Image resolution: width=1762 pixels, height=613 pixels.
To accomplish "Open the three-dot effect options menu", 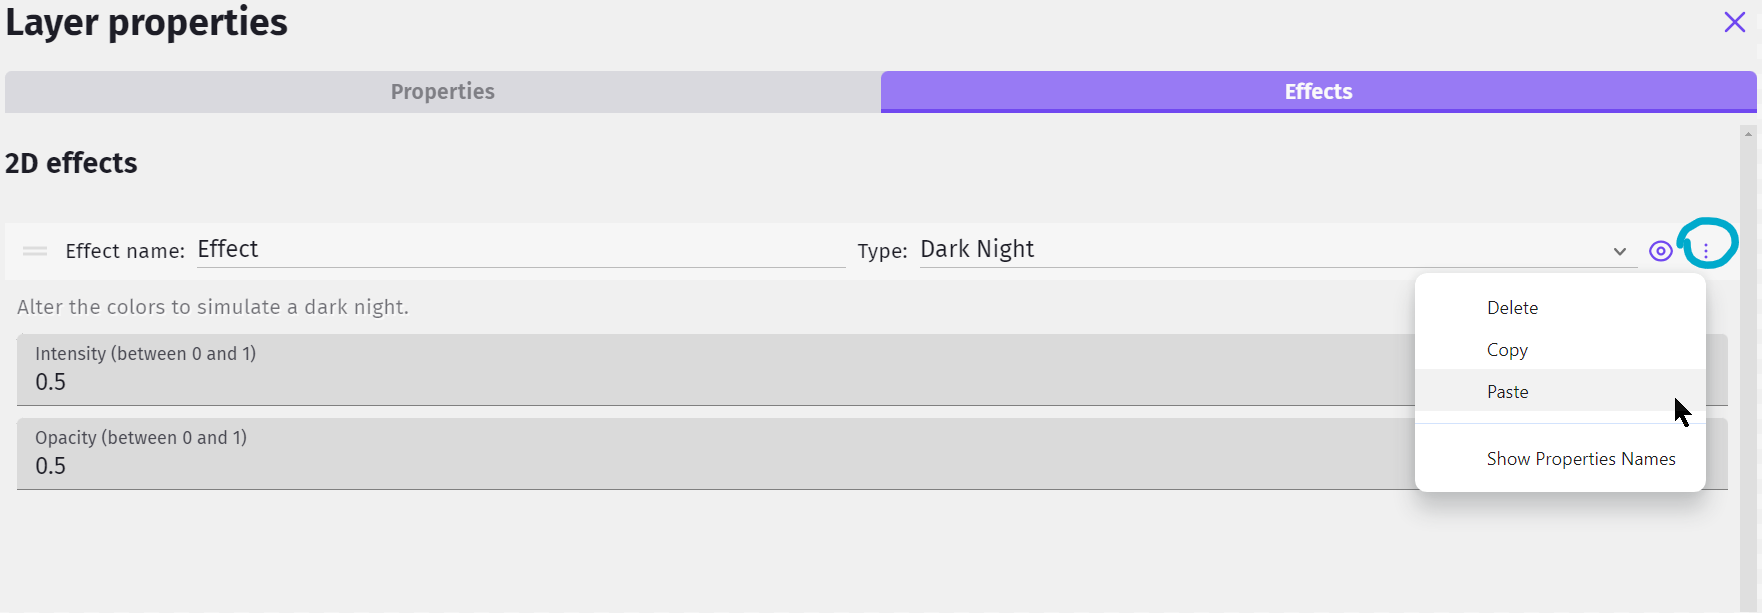I will coord(1706,250).
